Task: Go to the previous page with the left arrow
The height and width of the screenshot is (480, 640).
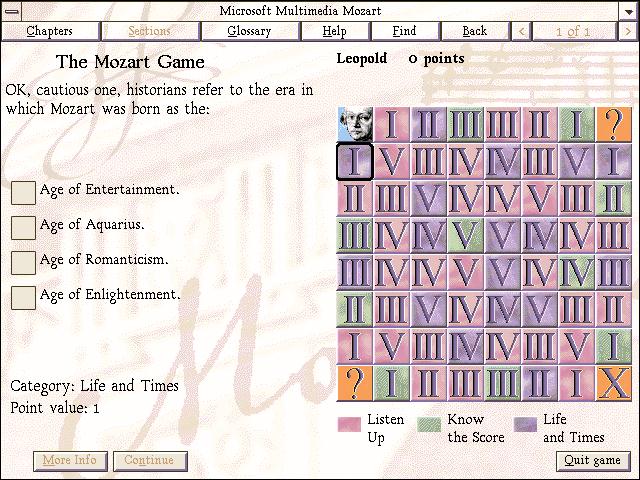Action: coord(521,31)
